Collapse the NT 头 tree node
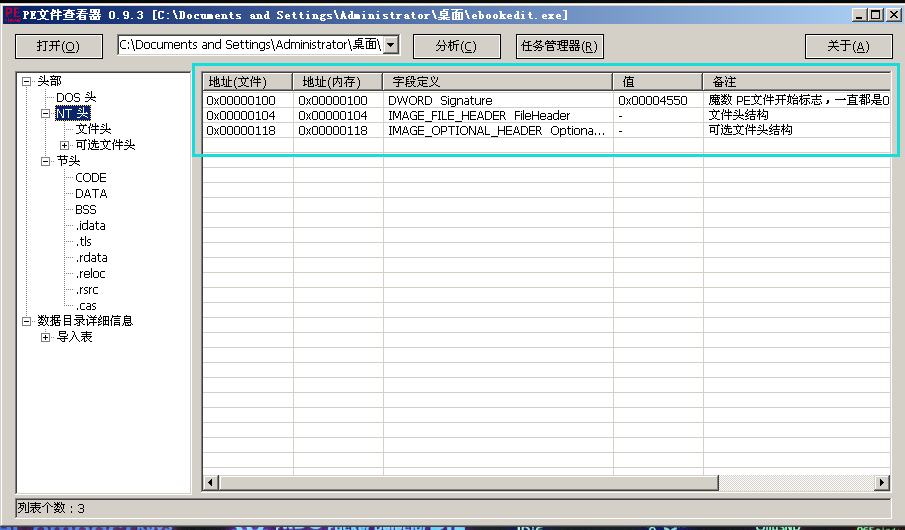 (46, 113)
